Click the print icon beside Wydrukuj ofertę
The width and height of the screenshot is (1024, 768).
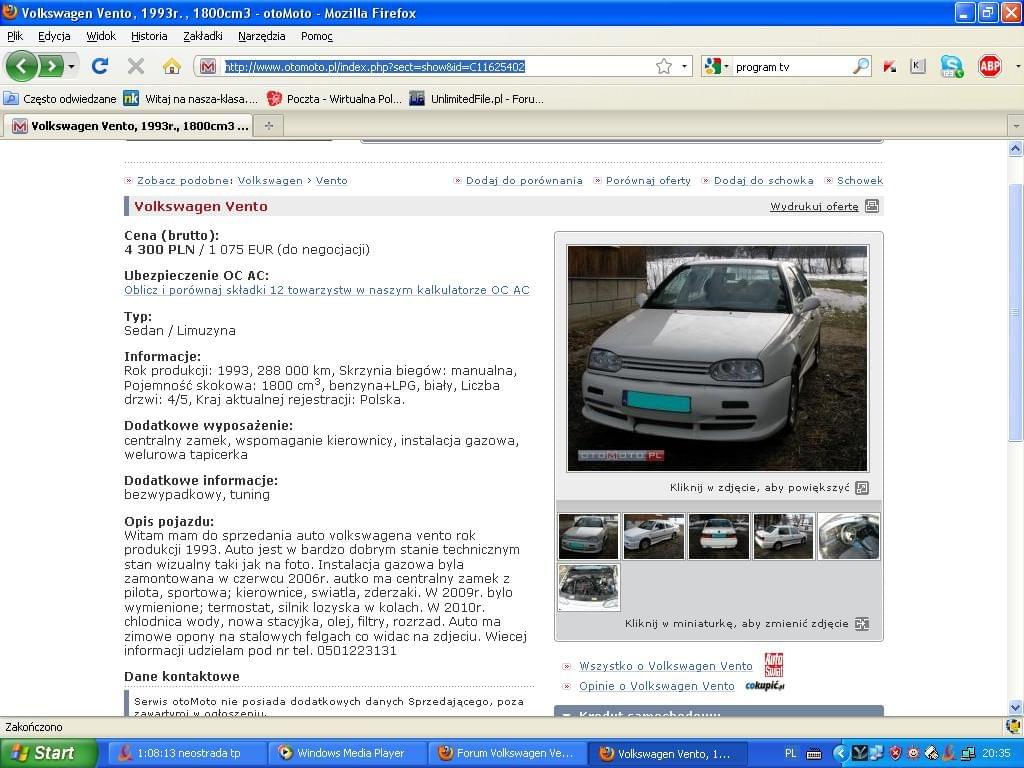click(x=872, y=206)
